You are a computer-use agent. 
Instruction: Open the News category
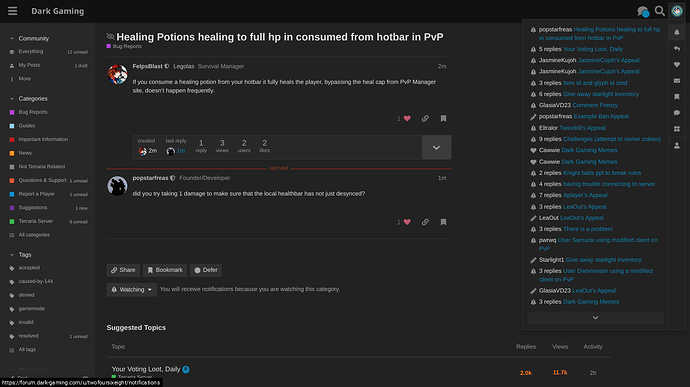pos(25,153)
